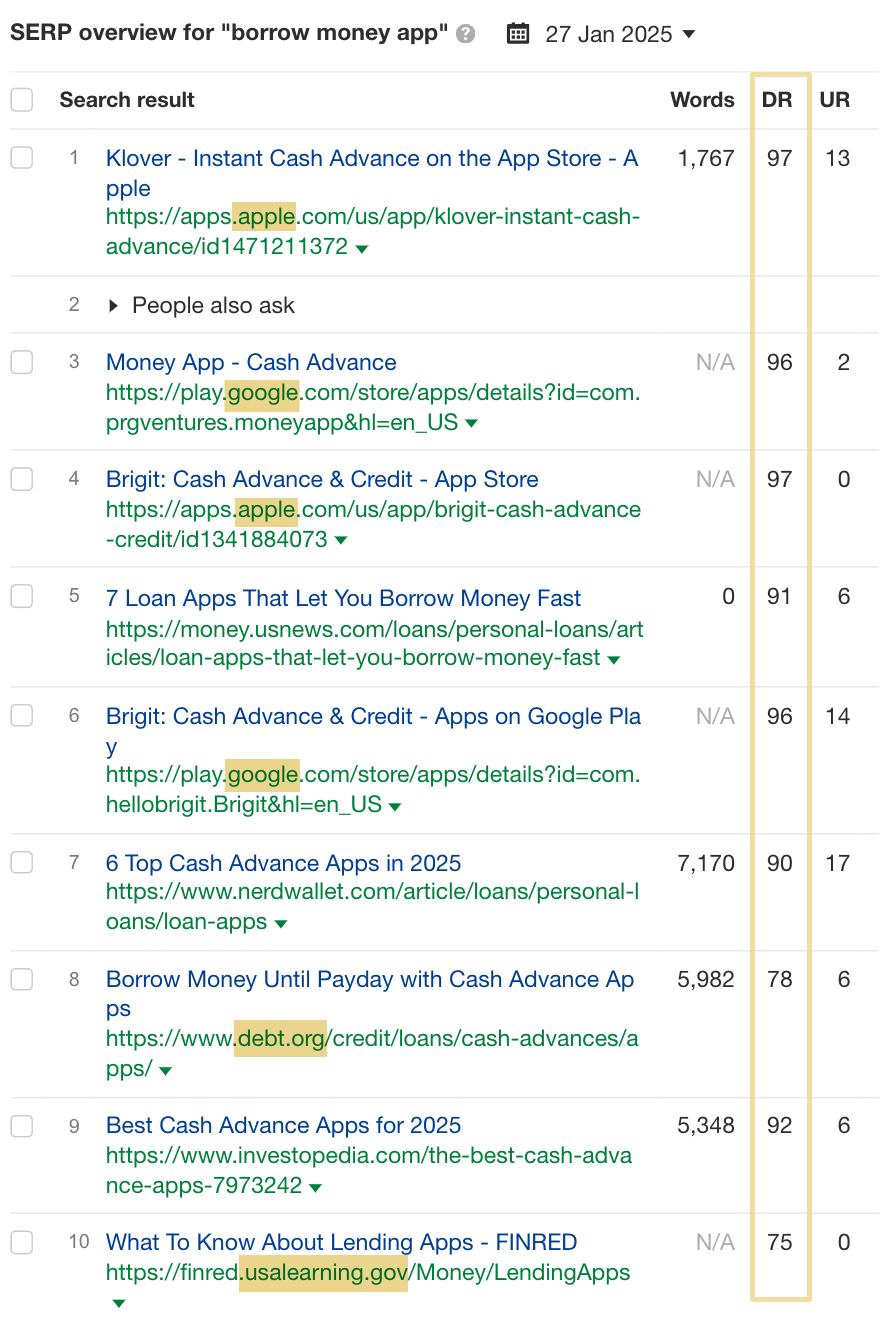Open 7 Loan Apps That Let You Borrow link

tap(343, 598)
